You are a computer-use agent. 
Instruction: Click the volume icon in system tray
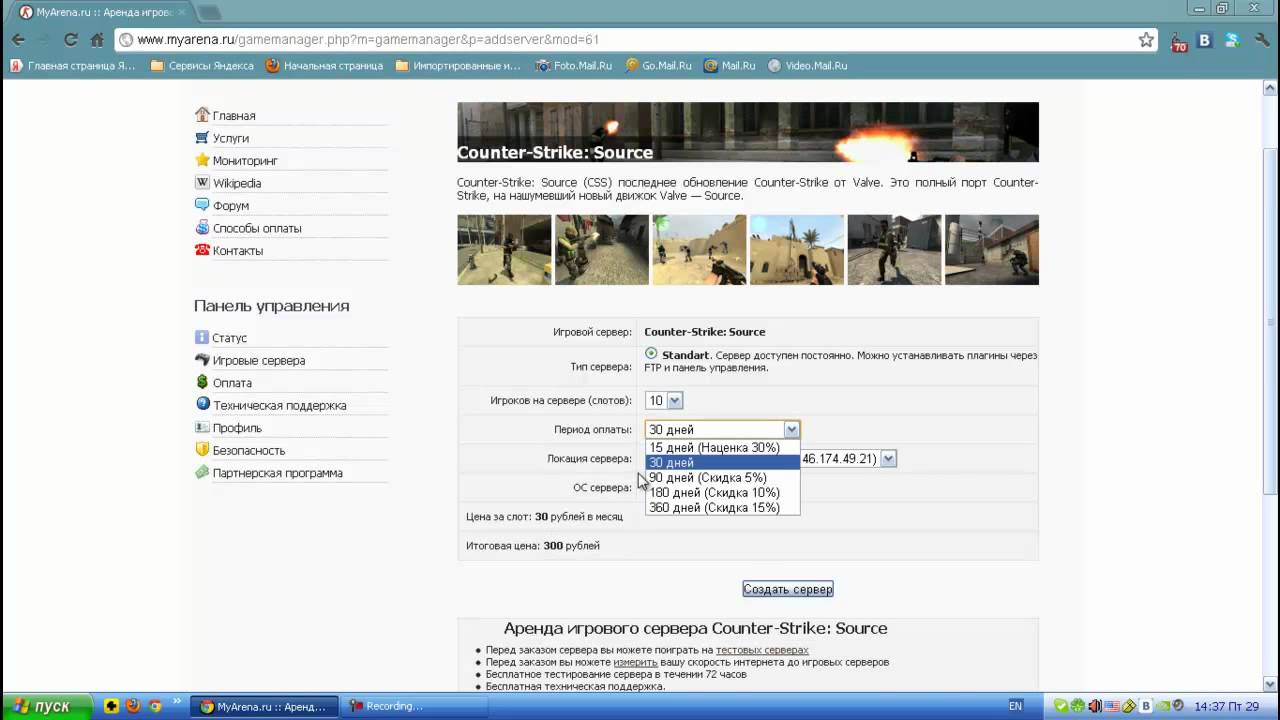tap(1095, 706)
